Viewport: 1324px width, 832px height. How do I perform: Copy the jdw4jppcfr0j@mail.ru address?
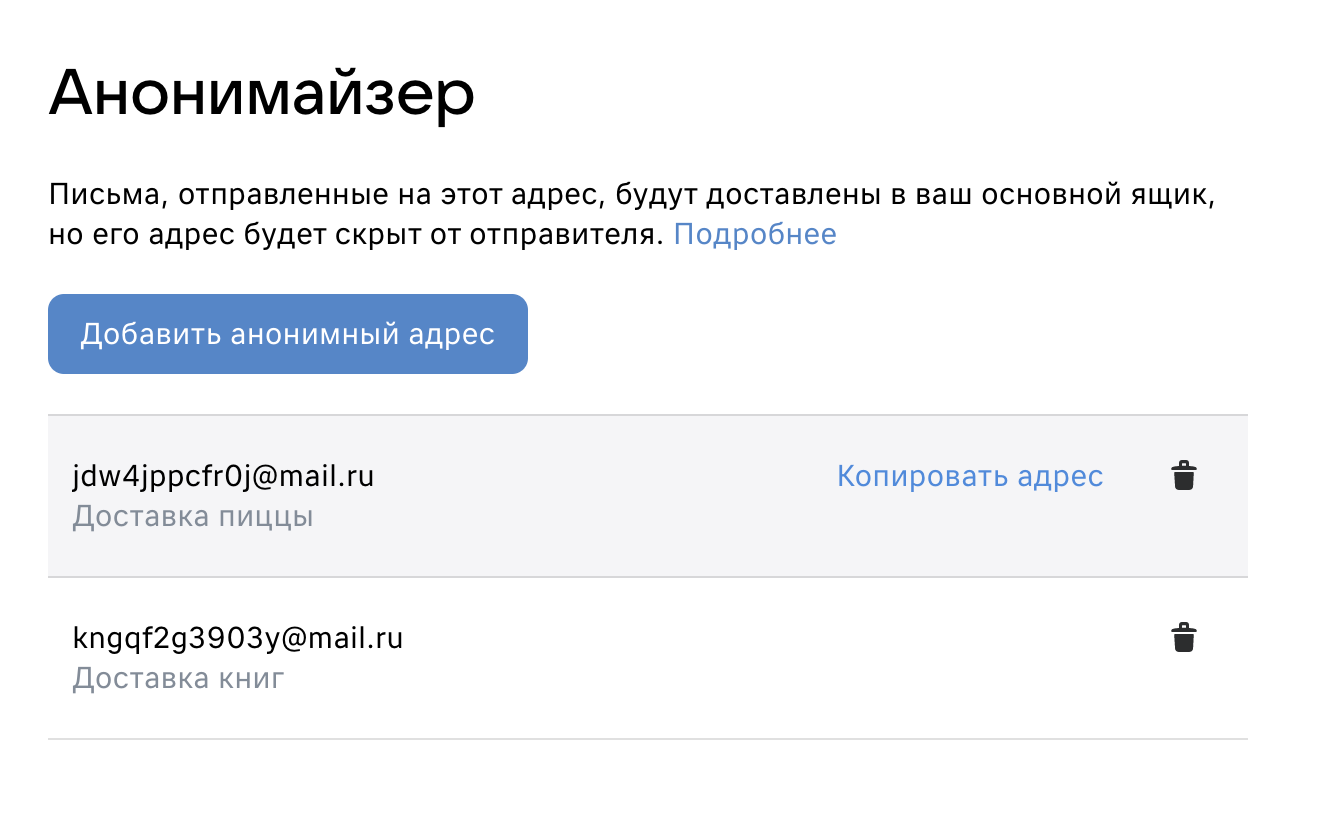(970, 476)
